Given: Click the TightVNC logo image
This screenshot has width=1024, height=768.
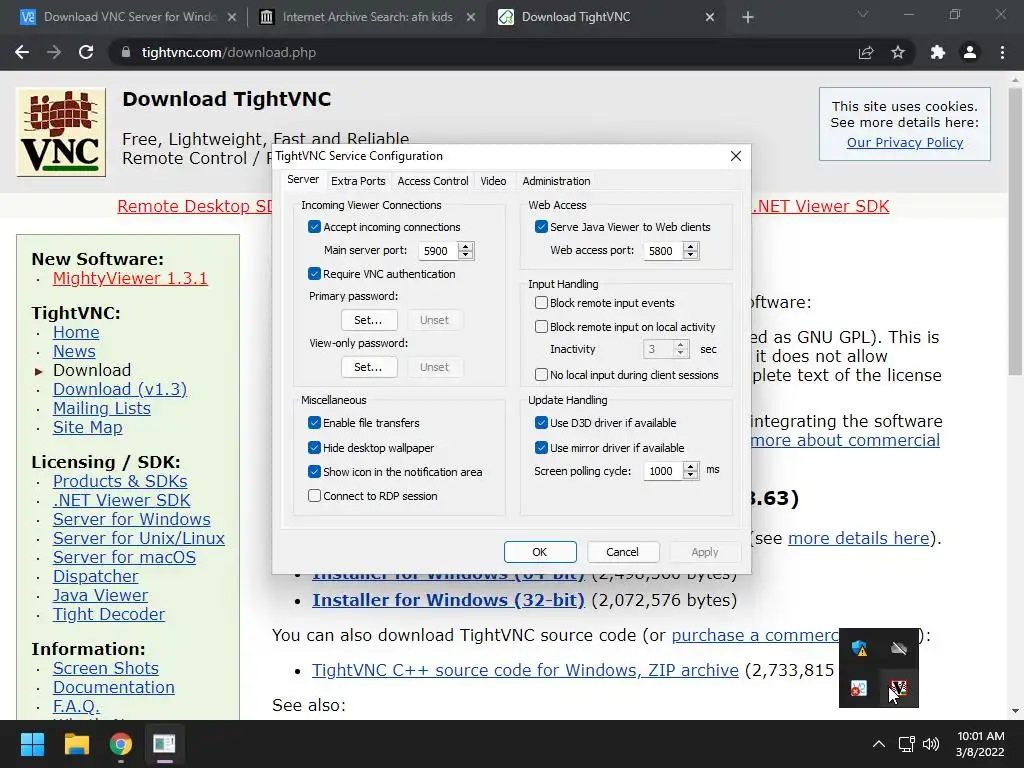Looking at the screenshot, I should pyautogui.click(x=61, y=133).
